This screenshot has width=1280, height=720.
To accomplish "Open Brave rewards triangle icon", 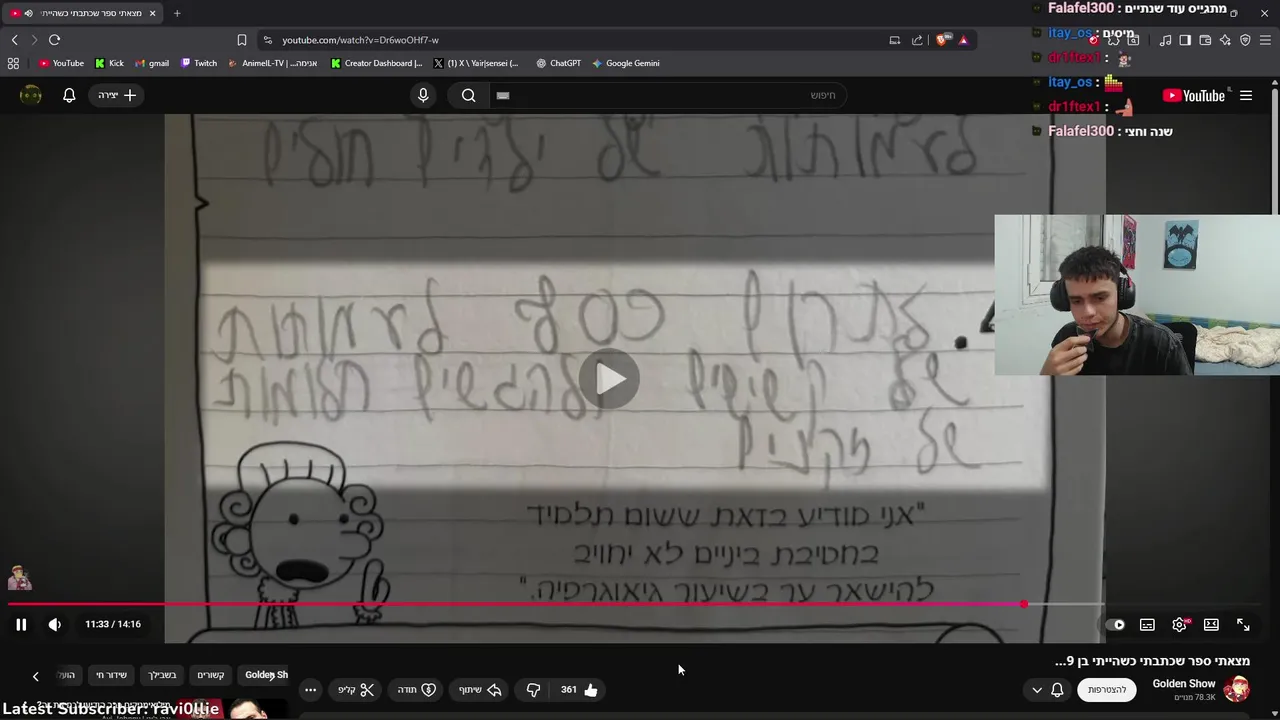I will (963, 40).
